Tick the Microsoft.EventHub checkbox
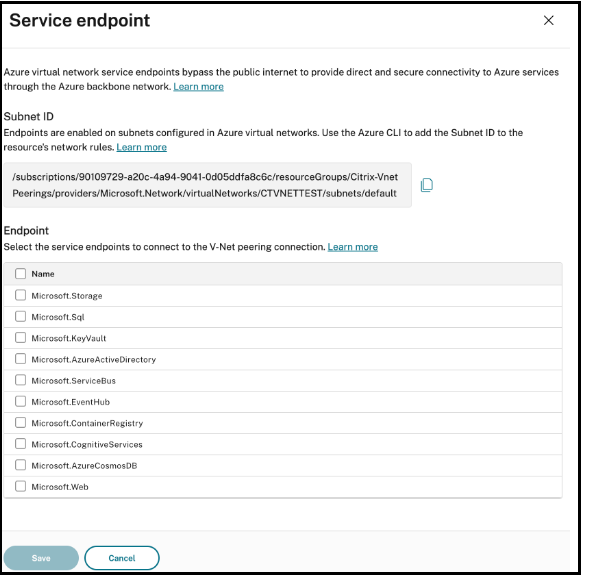Screen dimensions: 589x577 pos(20,402)
